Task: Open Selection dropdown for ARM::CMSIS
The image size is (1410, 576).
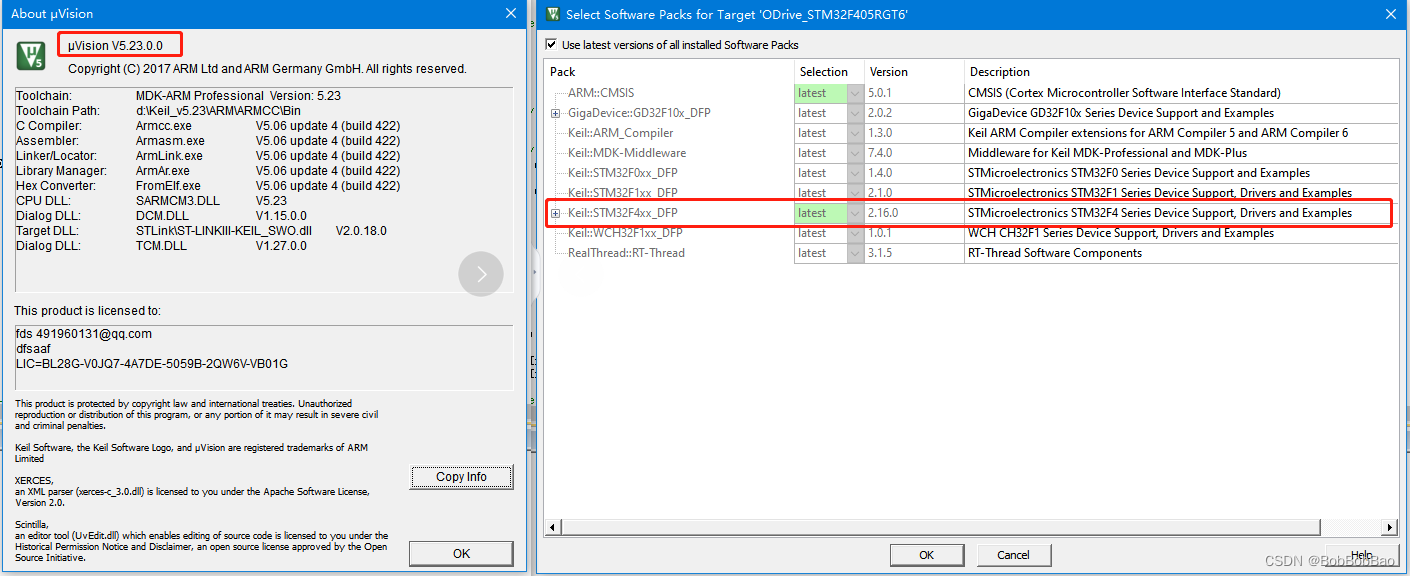Action: coord(855,92)
